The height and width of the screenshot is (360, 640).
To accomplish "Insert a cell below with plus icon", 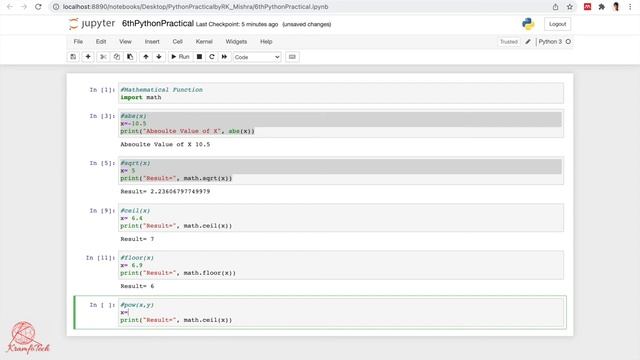I will click(88, 57).
